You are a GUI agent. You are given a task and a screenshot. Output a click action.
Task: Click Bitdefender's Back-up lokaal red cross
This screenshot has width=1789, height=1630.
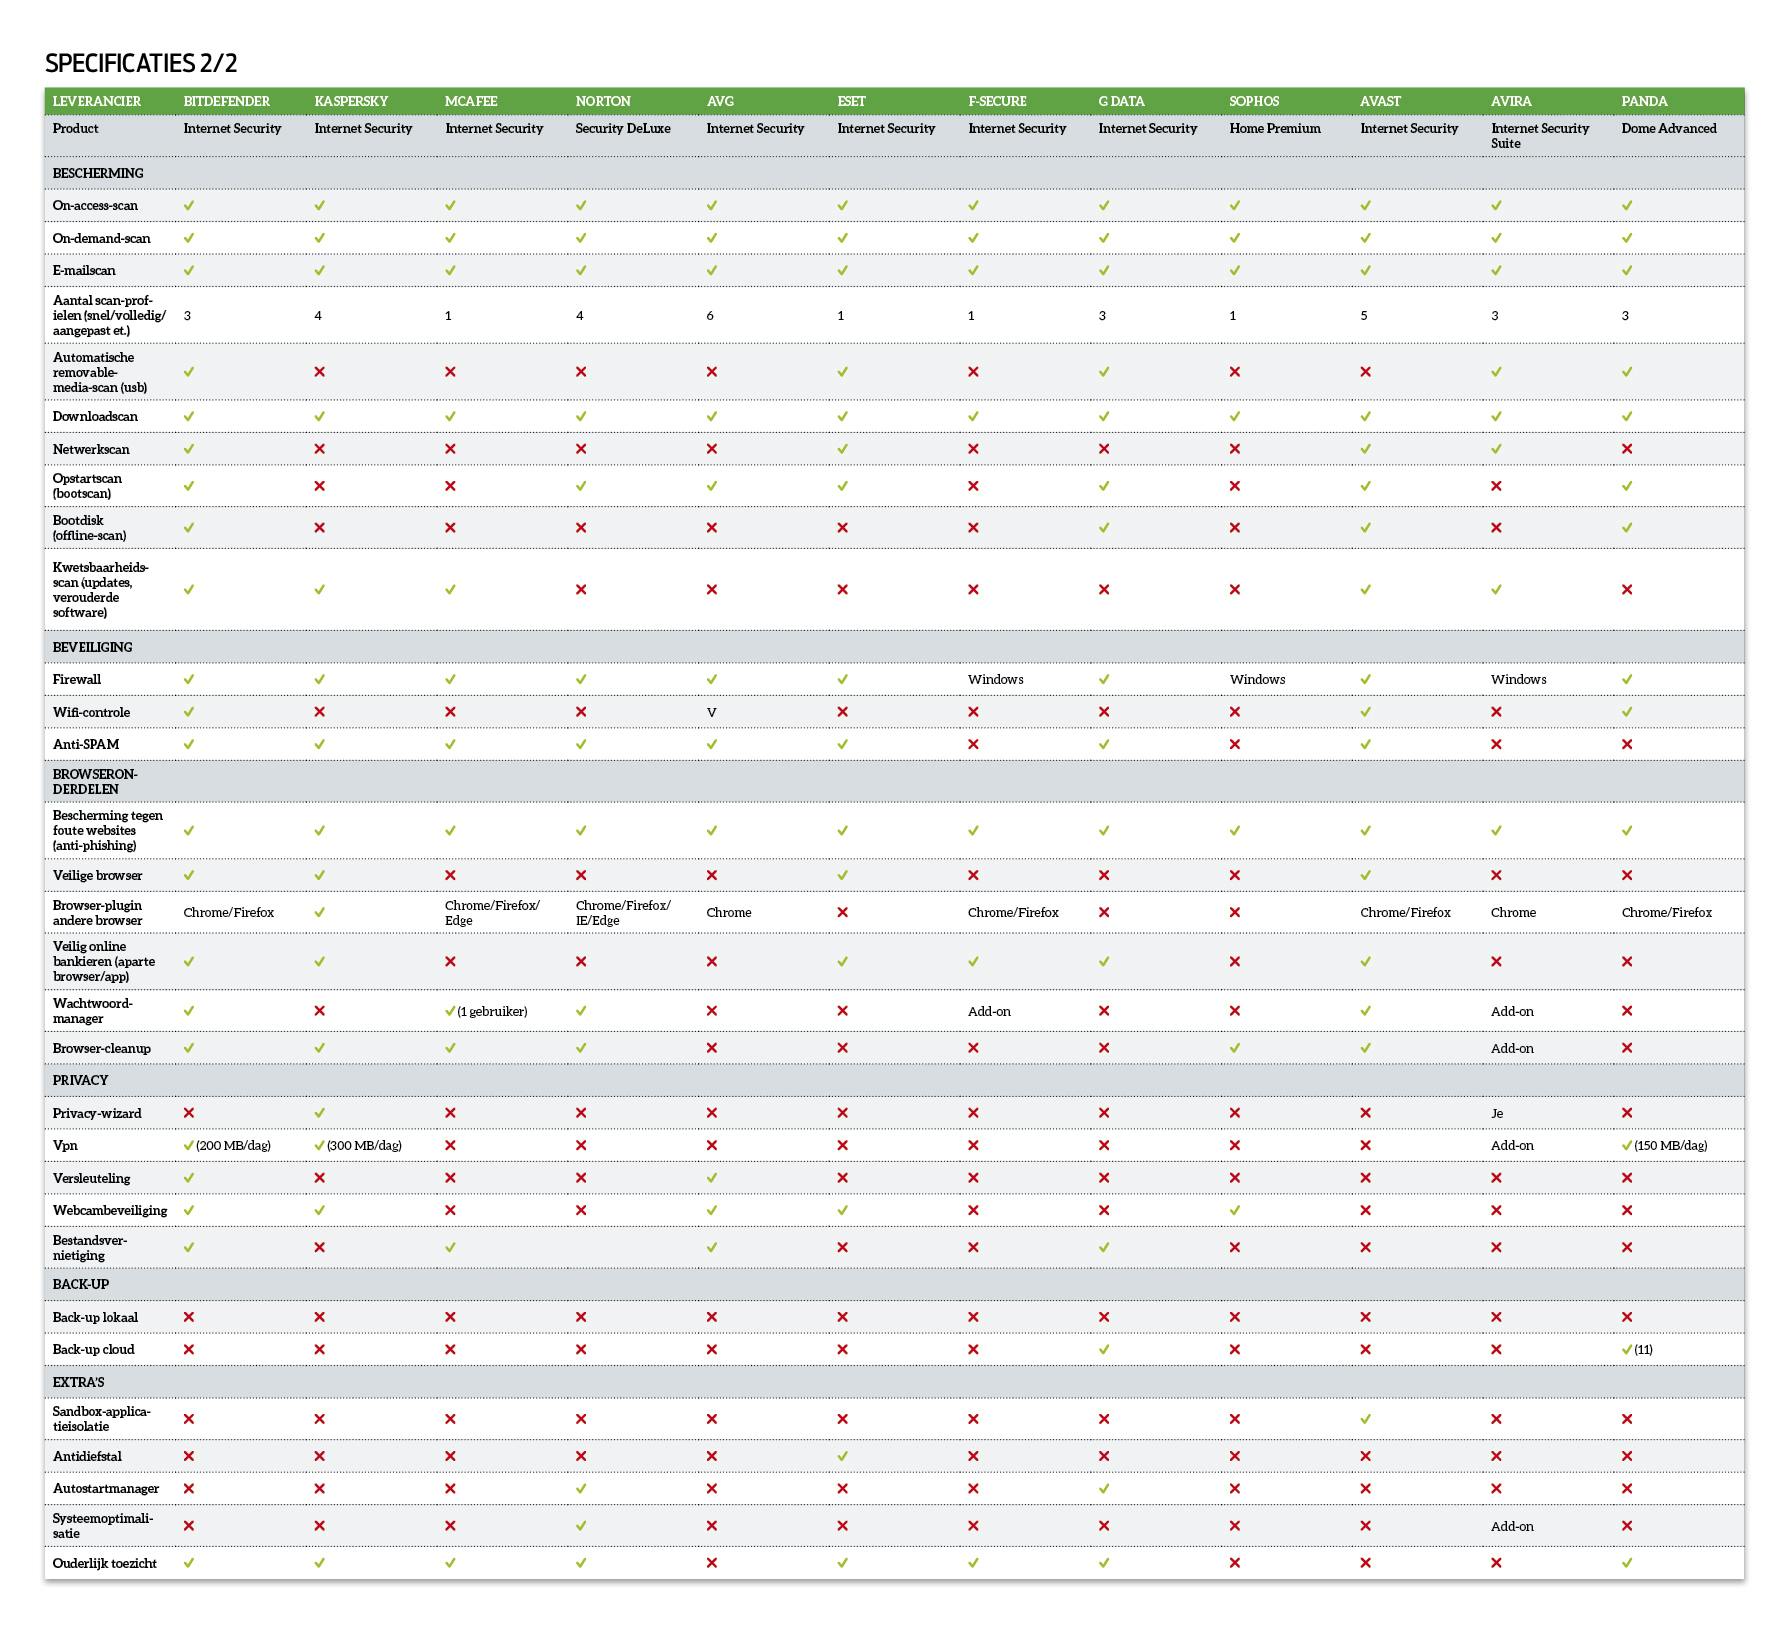189,1317
